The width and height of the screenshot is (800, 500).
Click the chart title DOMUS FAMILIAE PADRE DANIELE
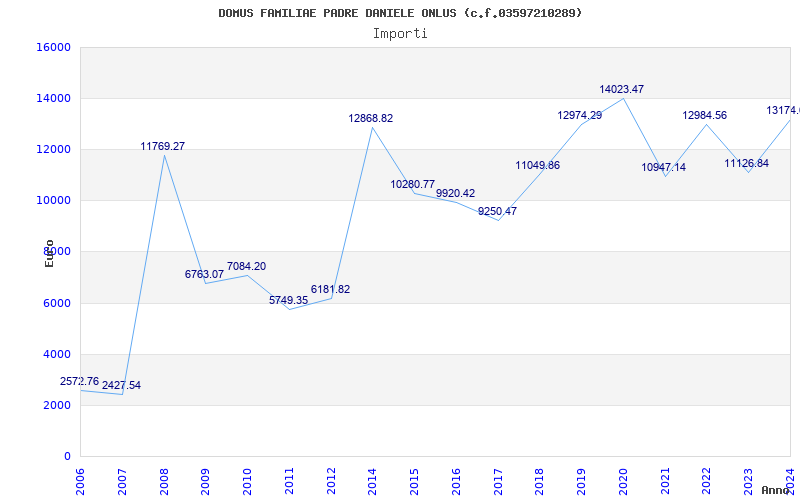[400, 13]
